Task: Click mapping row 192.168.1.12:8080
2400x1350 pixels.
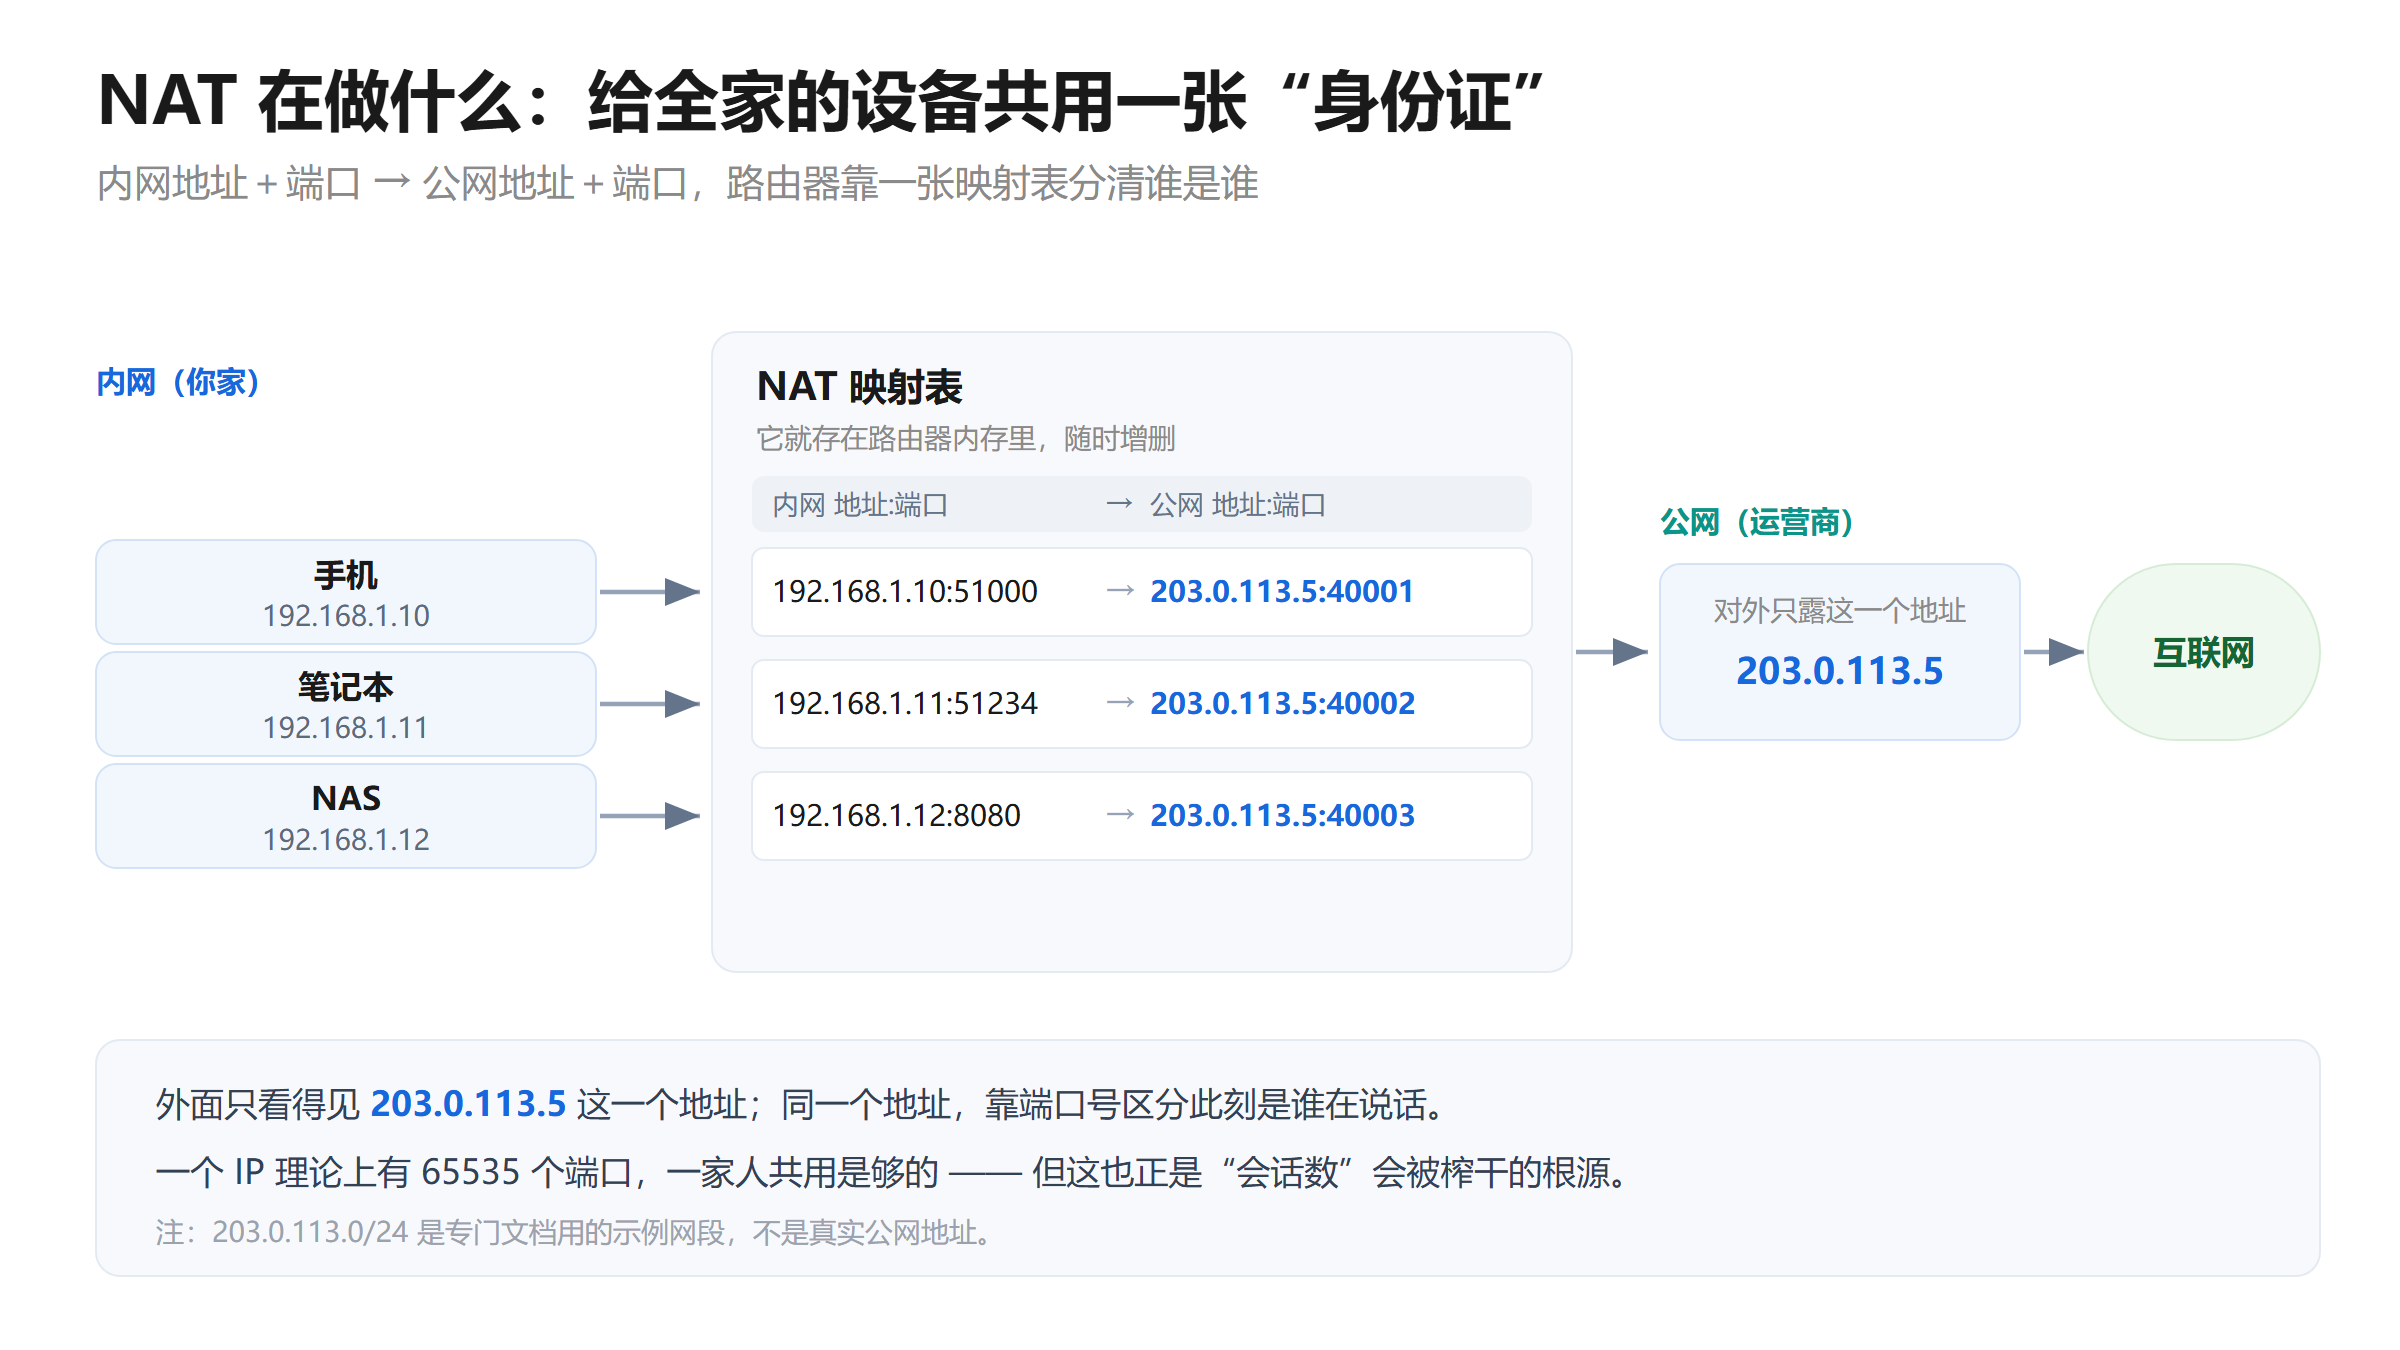Action: [x=1142, y=816]
